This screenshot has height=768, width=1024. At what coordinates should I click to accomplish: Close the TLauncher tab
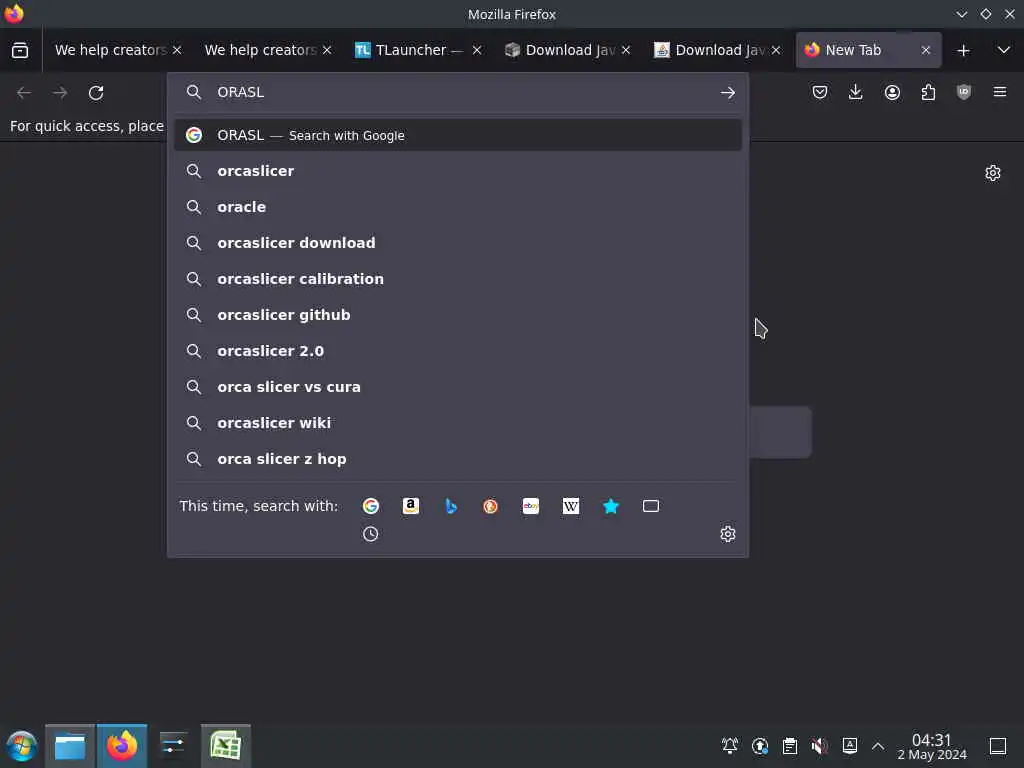click(x=477, y=50)
